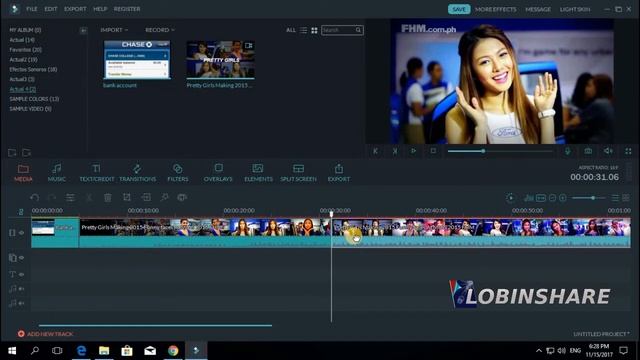Open the Overlays tab

click(218, 173)
